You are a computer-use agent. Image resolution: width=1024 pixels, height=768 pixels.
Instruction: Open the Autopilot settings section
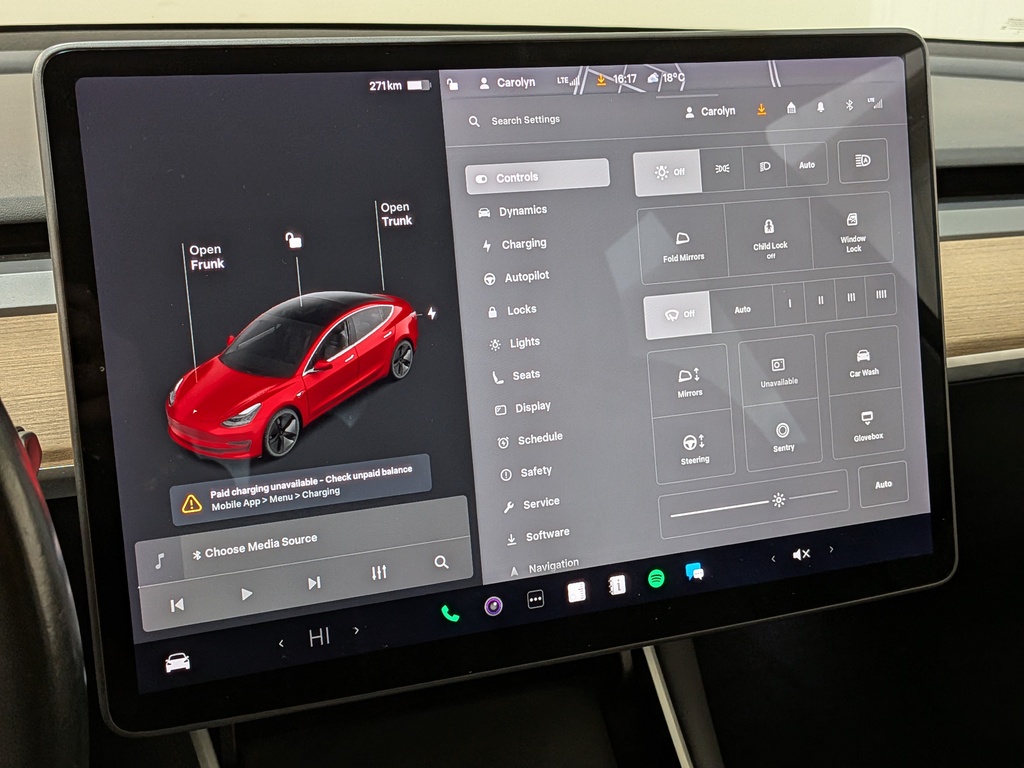[x=529, y=276]
